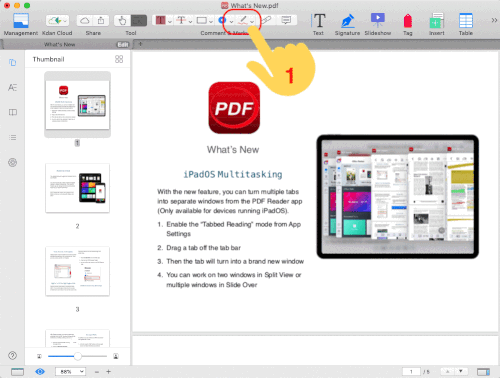Zoom out with the minus button
Image resolution: width=500 pixels, height=378 pixels.
tap(97, 372)
